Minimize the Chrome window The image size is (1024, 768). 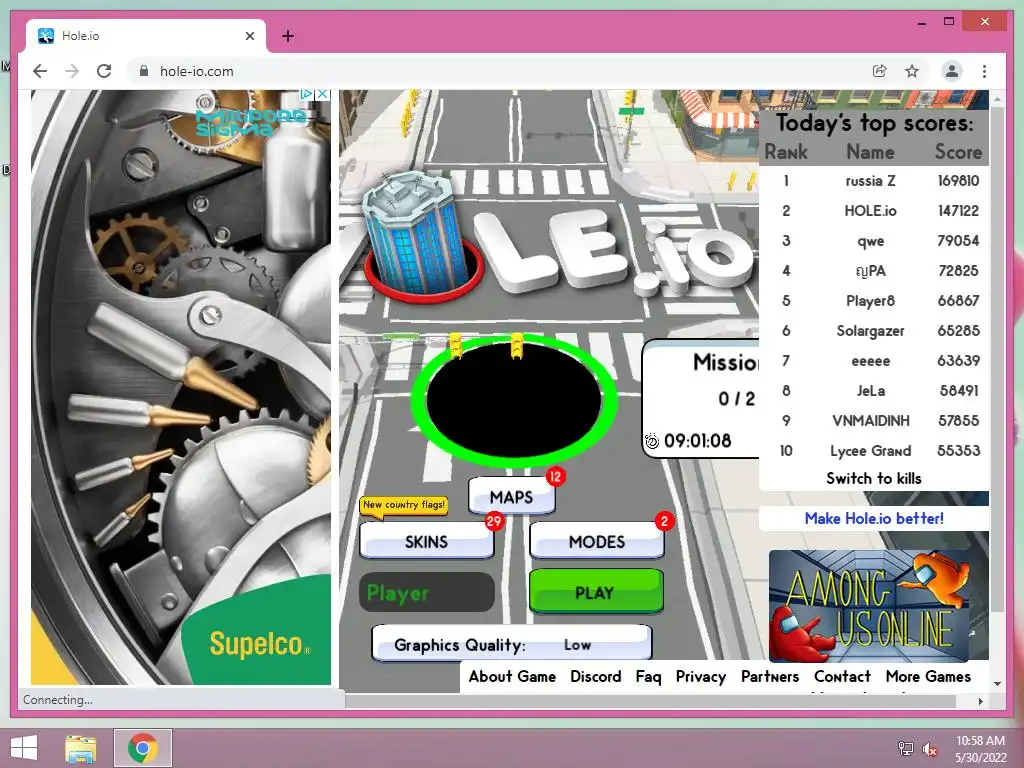click(922, 22)
